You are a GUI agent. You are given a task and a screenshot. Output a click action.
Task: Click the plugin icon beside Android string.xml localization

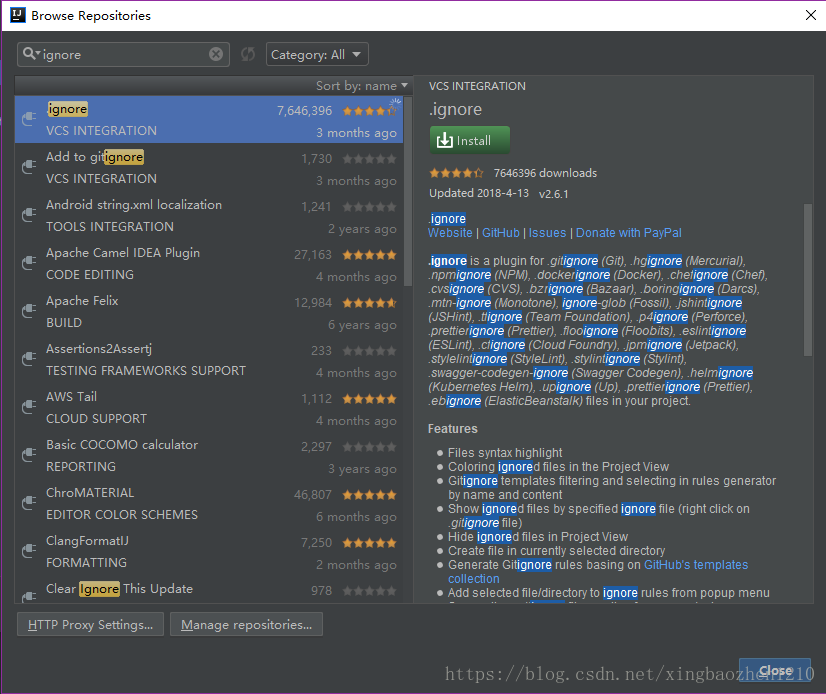click(x=29, y=216)
